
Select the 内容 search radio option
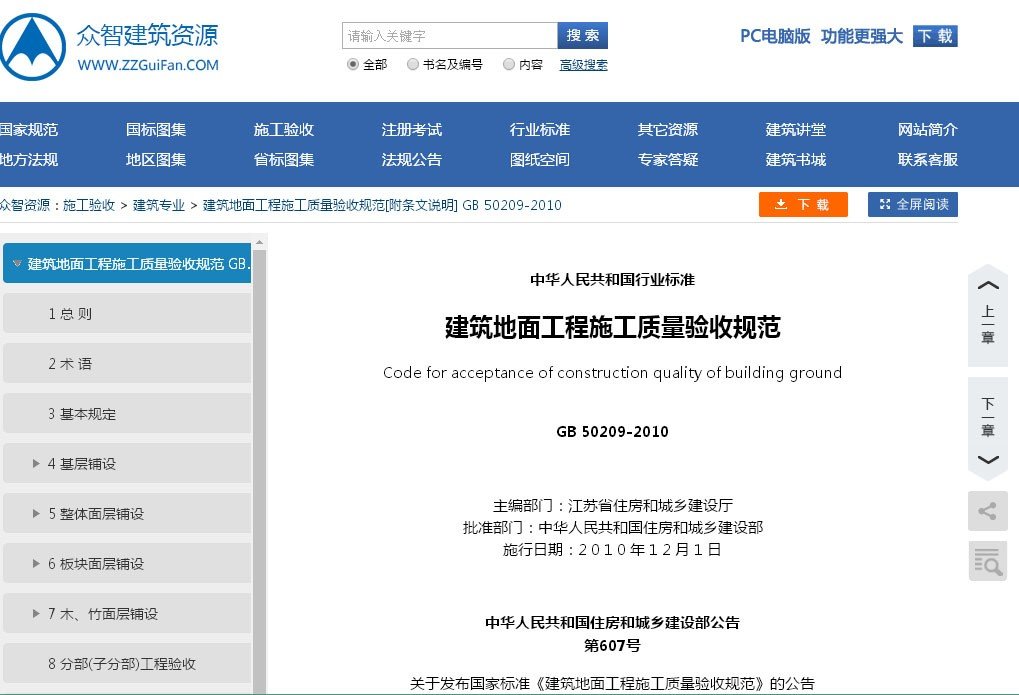click(x=509, y=65)
